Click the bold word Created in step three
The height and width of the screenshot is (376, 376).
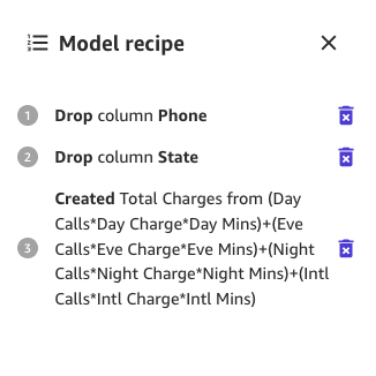[85, 199]
